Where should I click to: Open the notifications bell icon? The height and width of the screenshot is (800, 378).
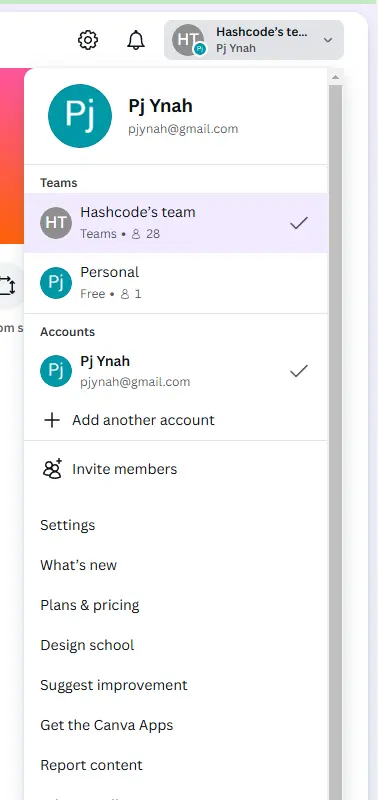click(136, 40)
